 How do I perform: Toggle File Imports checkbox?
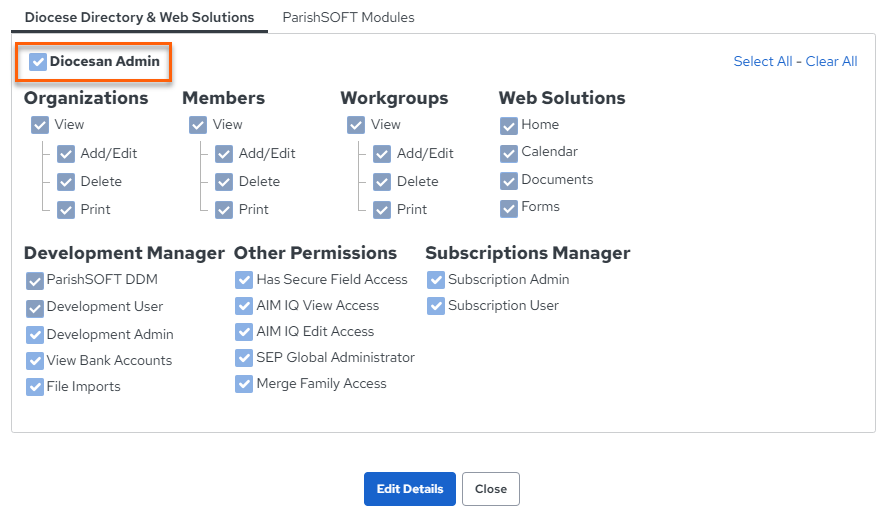(x=35, y=387)
